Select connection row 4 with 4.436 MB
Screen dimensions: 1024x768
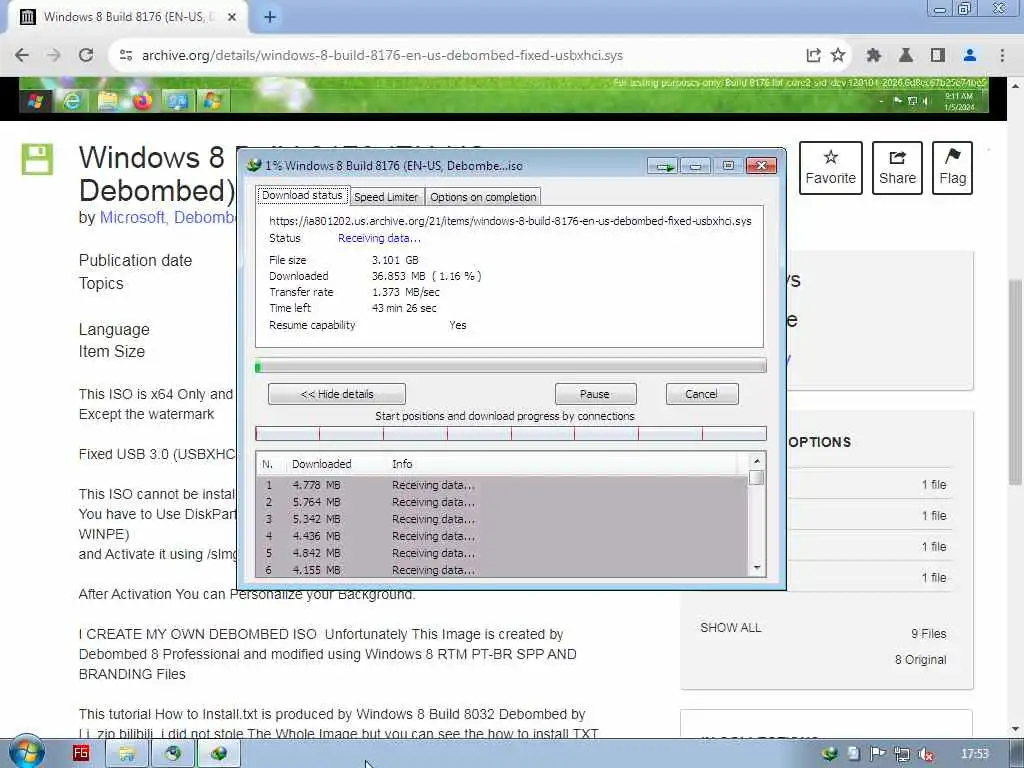coord(502,536)
